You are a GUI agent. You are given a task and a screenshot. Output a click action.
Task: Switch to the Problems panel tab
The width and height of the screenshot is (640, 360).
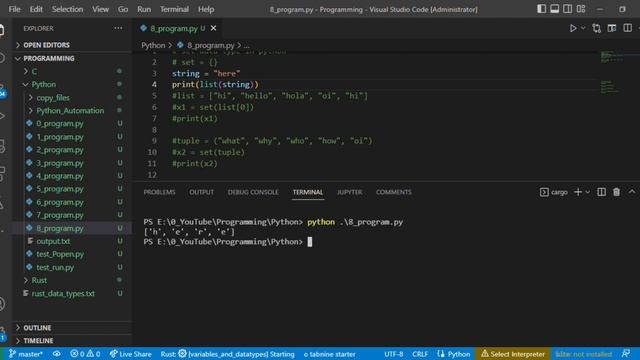(x=159, y=192)
